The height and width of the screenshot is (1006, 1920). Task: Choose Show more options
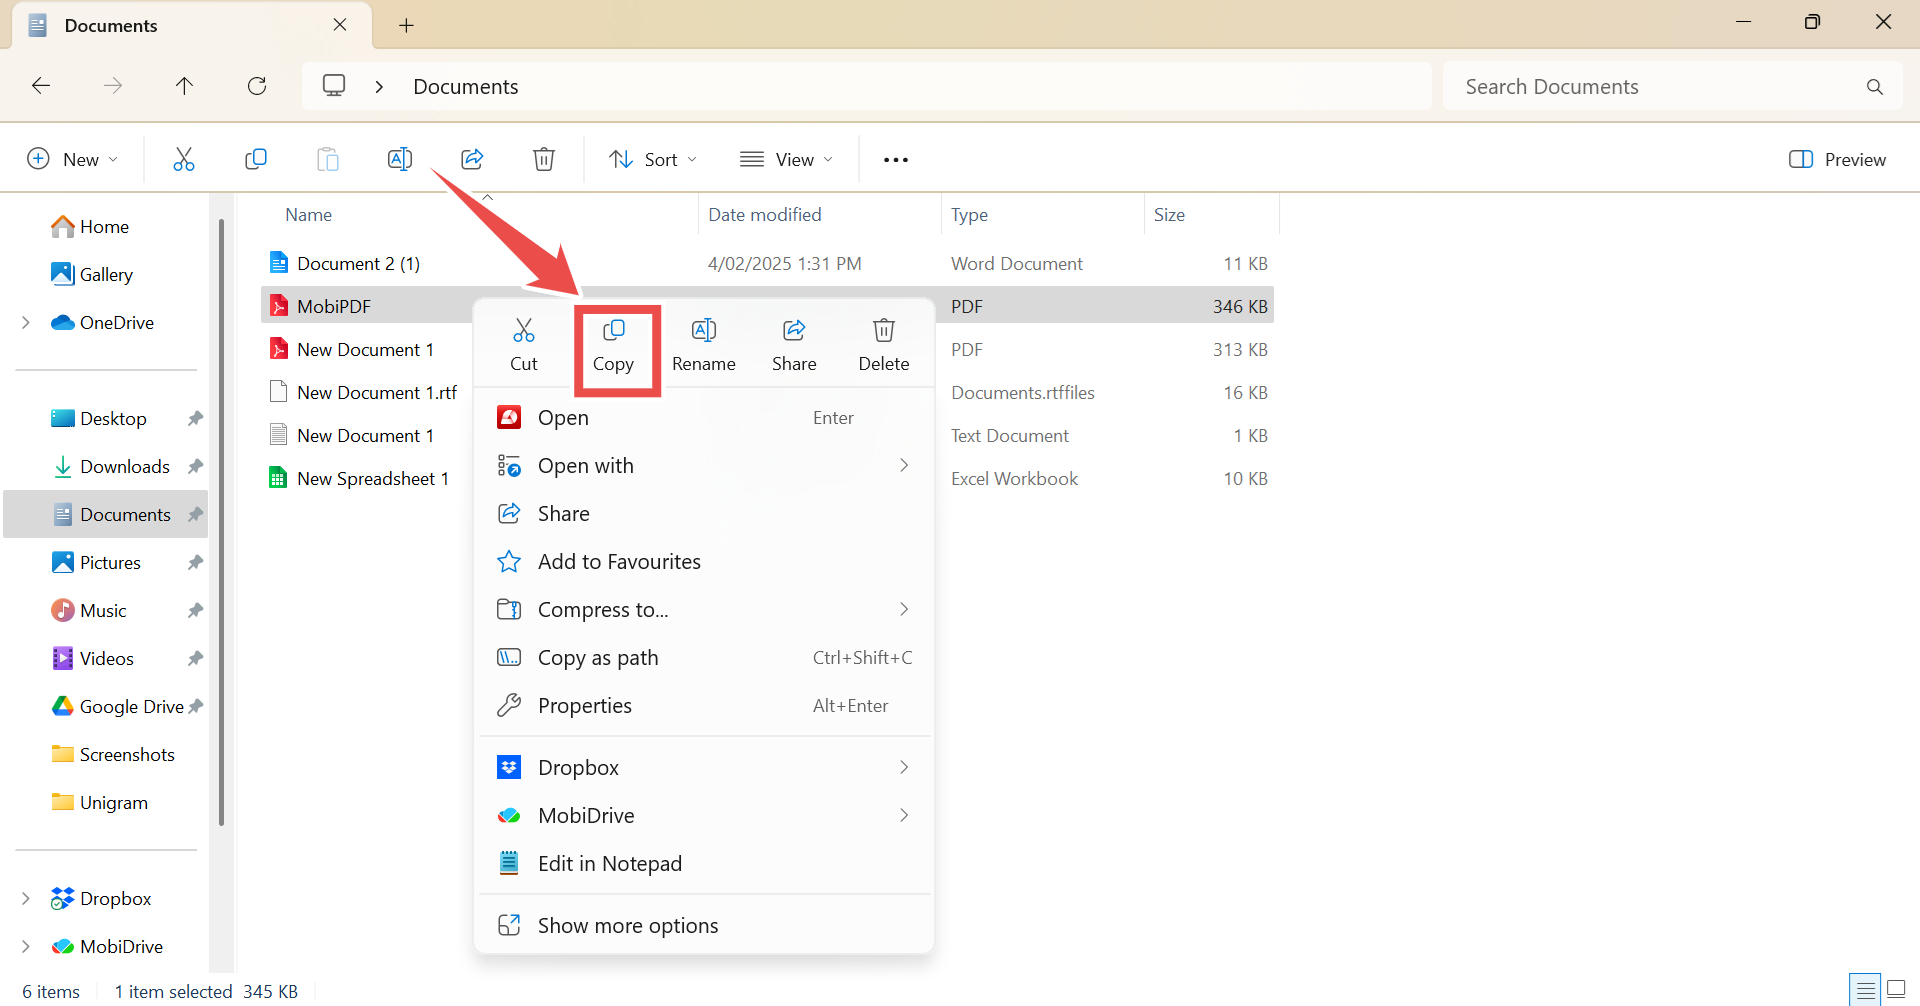(x=627, y=926)
